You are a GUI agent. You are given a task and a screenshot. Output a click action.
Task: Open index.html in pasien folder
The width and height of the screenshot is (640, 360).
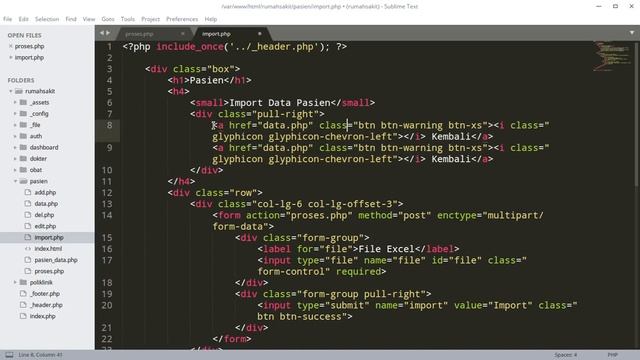[48, 249]
